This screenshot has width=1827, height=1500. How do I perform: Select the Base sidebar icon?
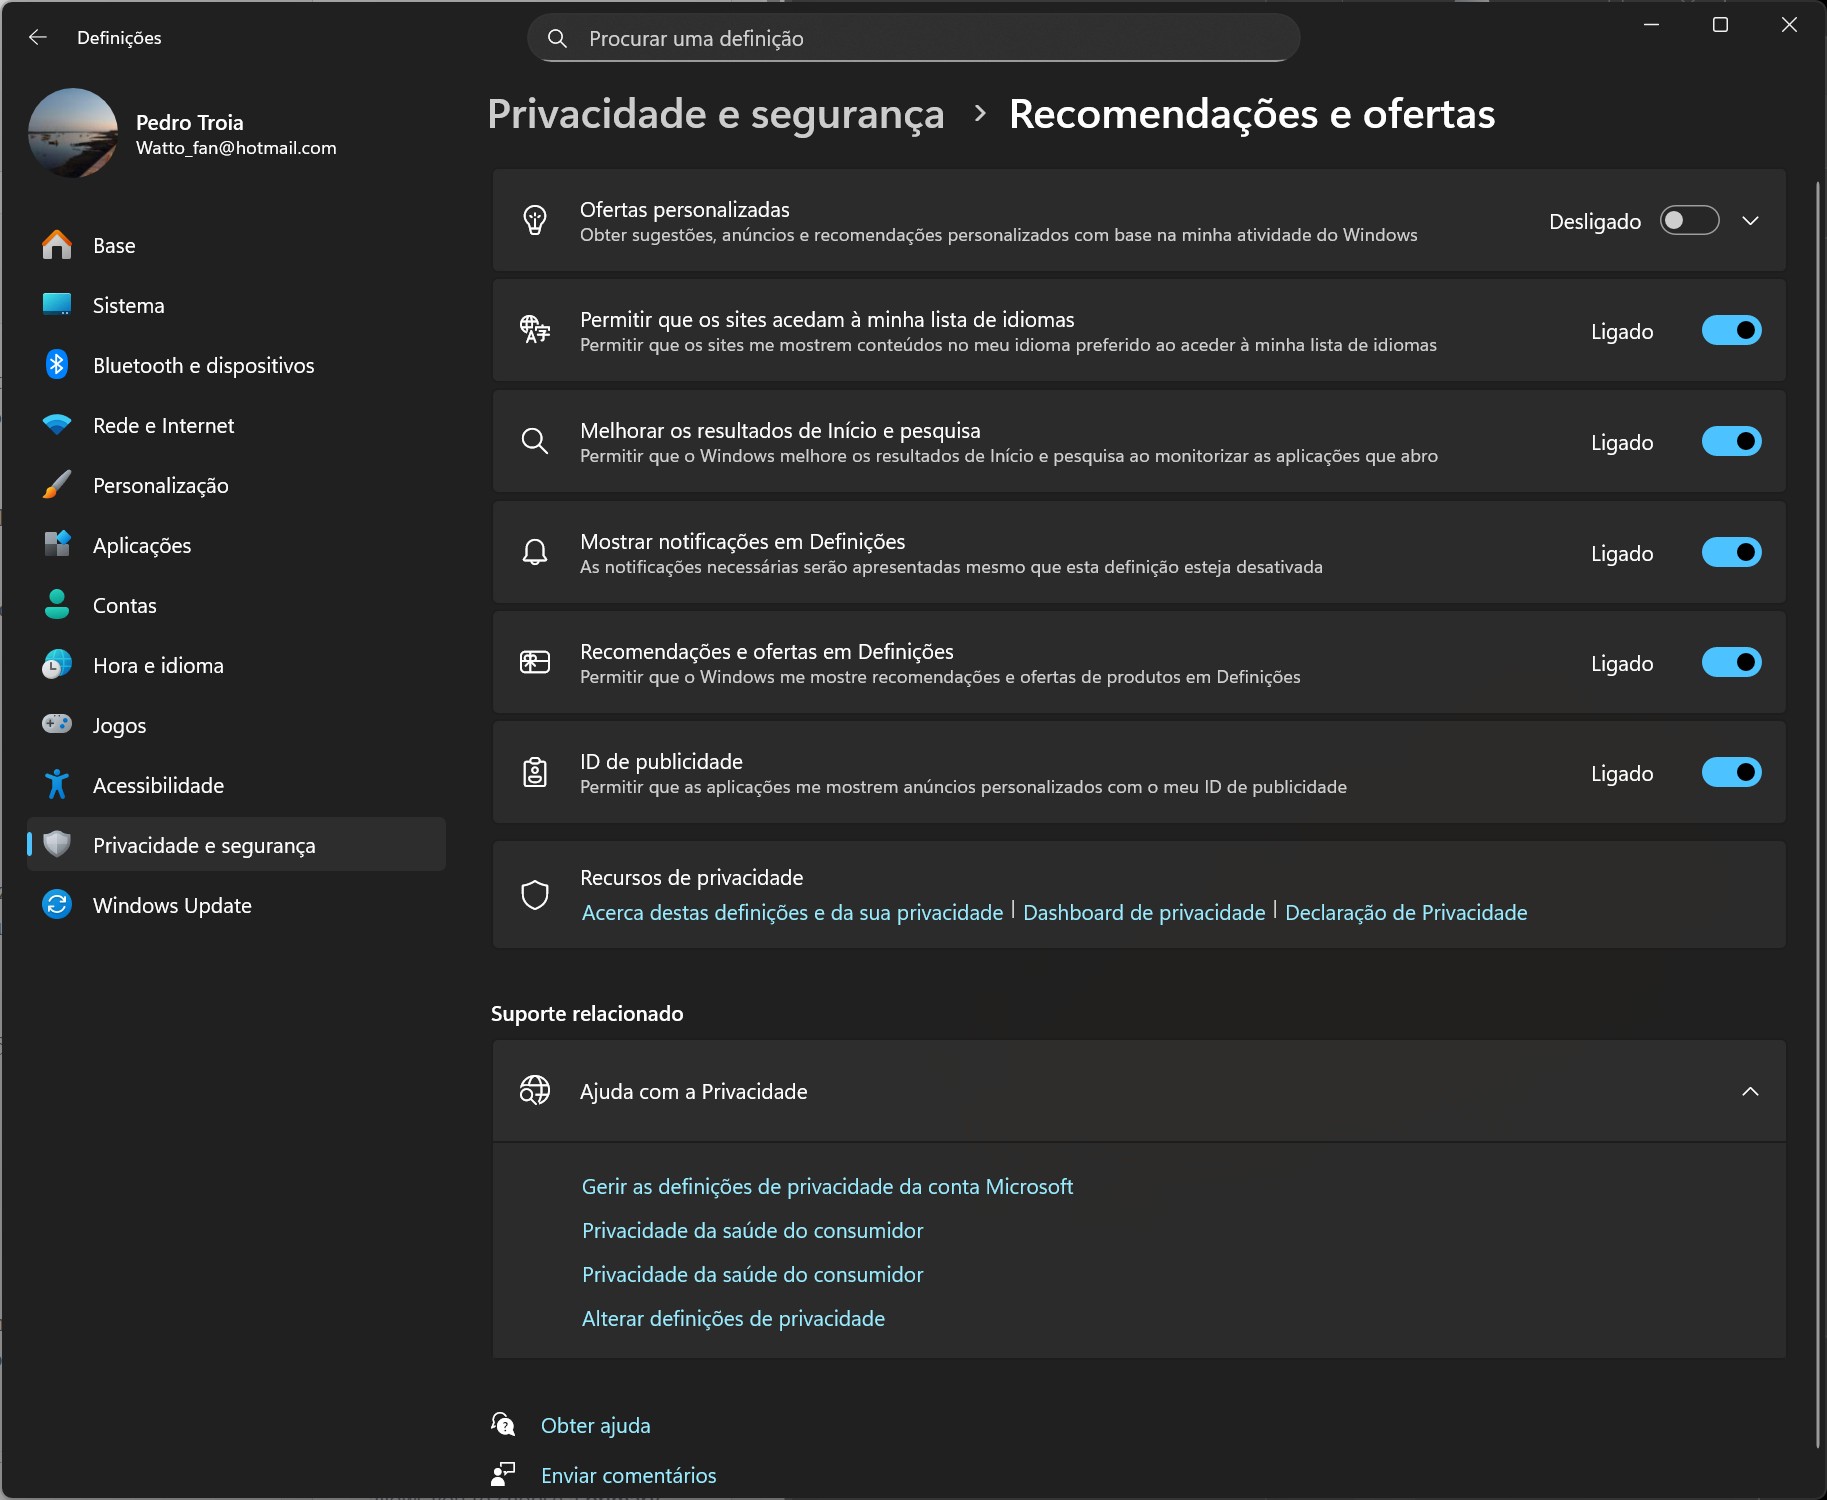(57, 245)
